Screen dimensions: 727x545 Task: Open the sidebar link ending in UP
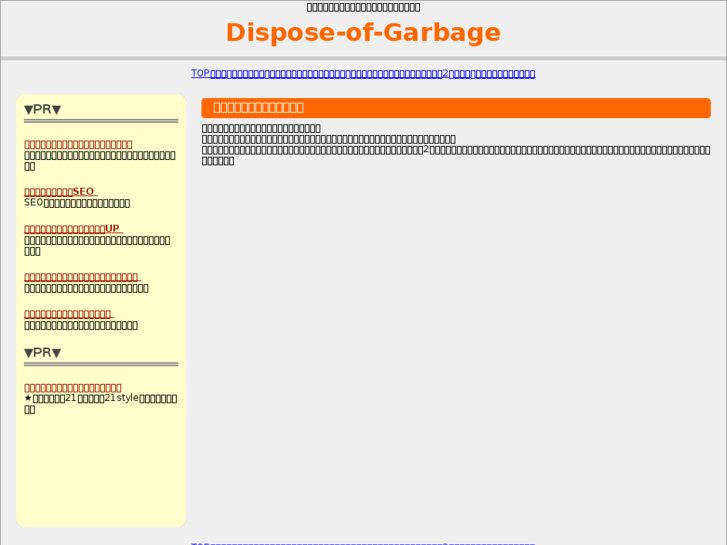tap(73, 229)
